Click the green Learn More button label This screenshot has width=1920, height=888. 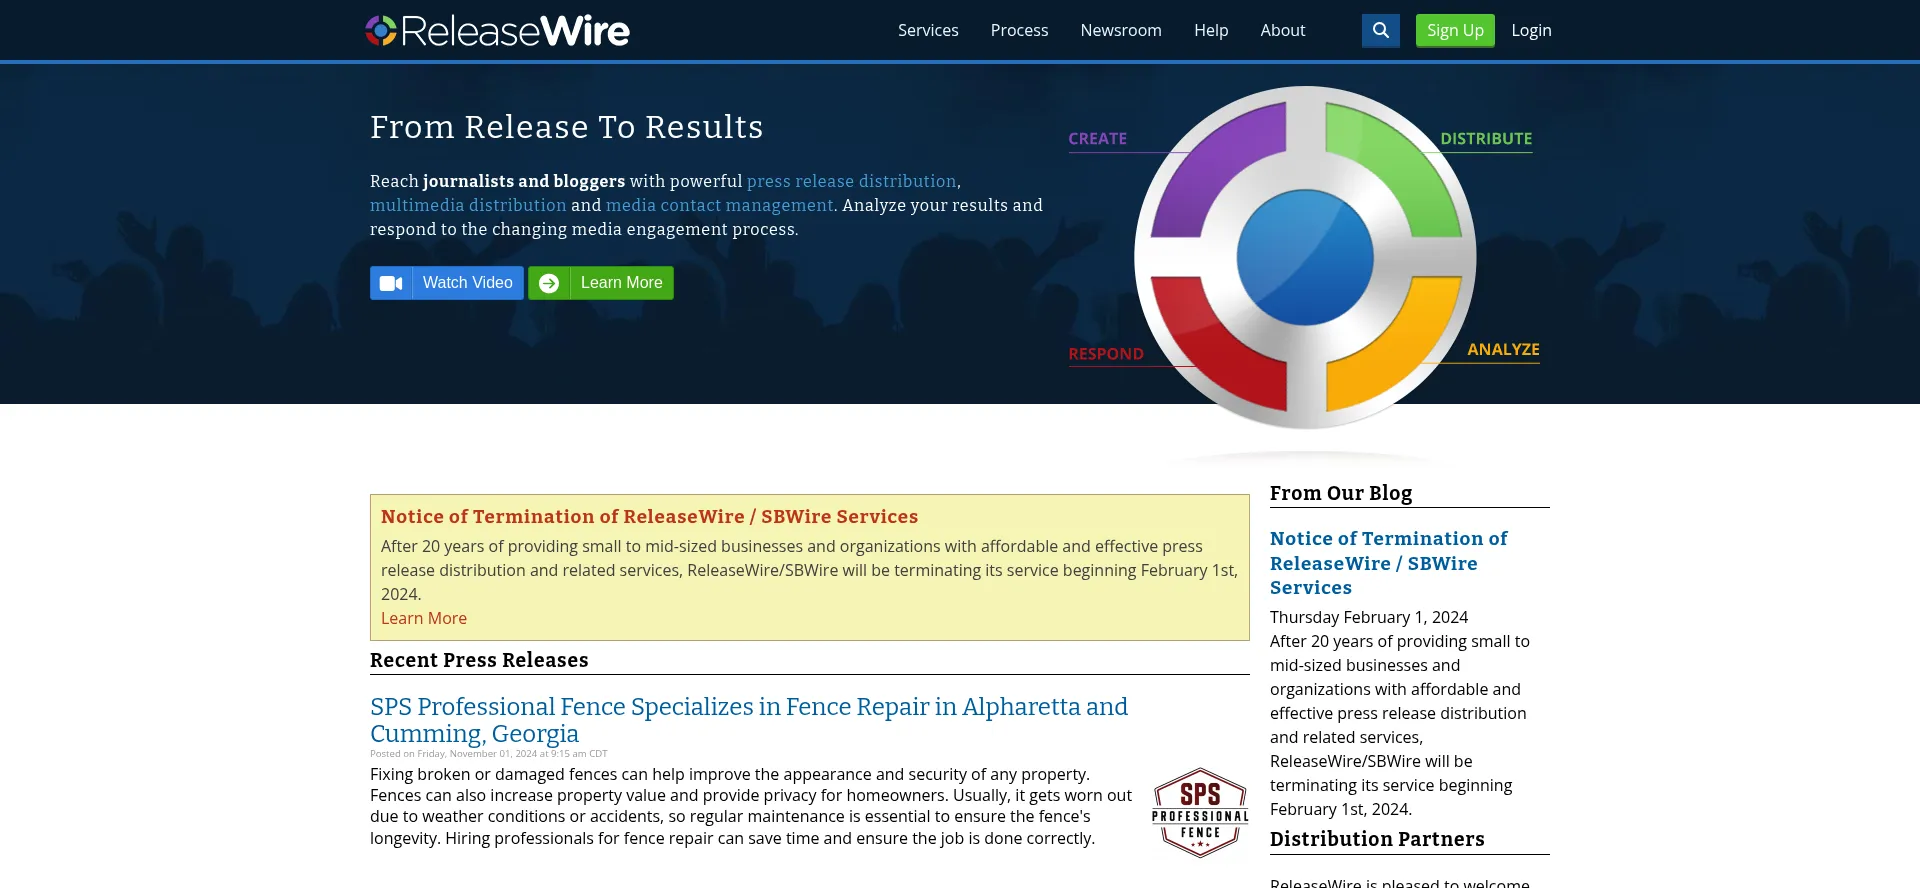pos(621,283)
